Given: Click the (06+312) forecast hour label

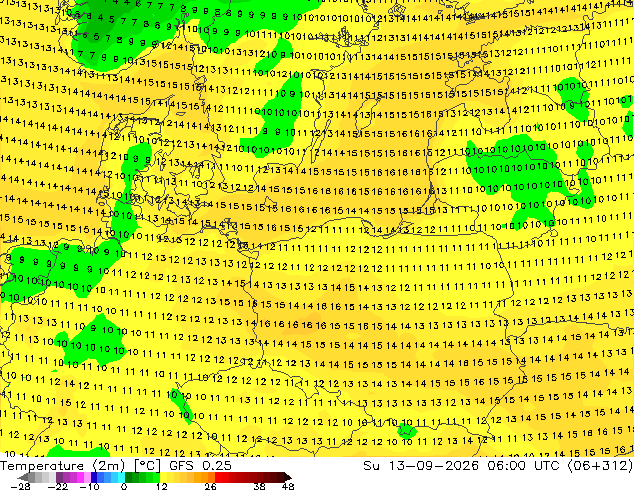Looking at the screenshot, I should click(x=600, y=466).
